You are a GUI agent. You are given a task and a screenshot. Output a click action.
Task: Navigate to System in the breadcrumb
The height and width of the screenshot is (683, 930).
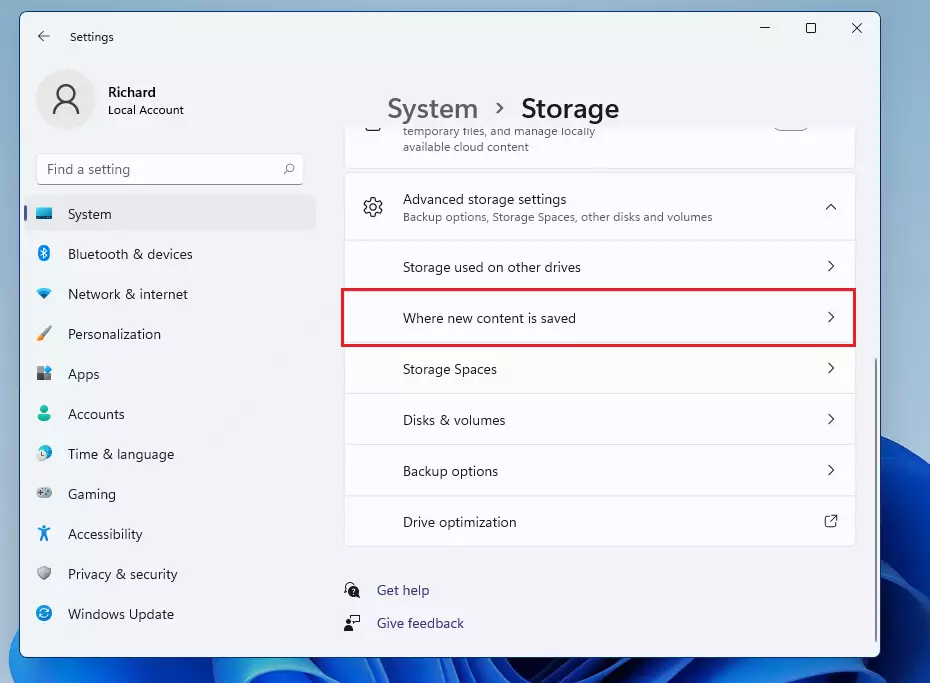[x=432, y=108]
